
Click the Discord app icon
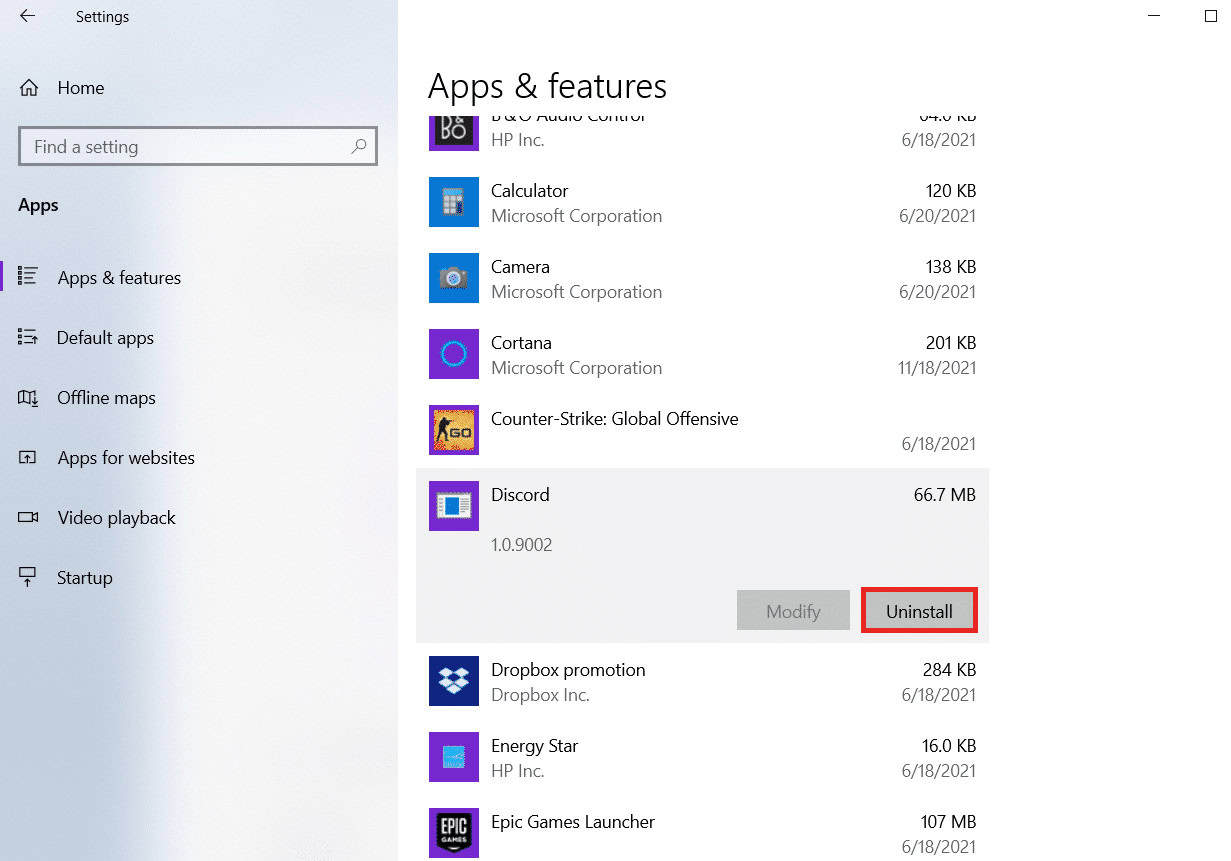453,506
